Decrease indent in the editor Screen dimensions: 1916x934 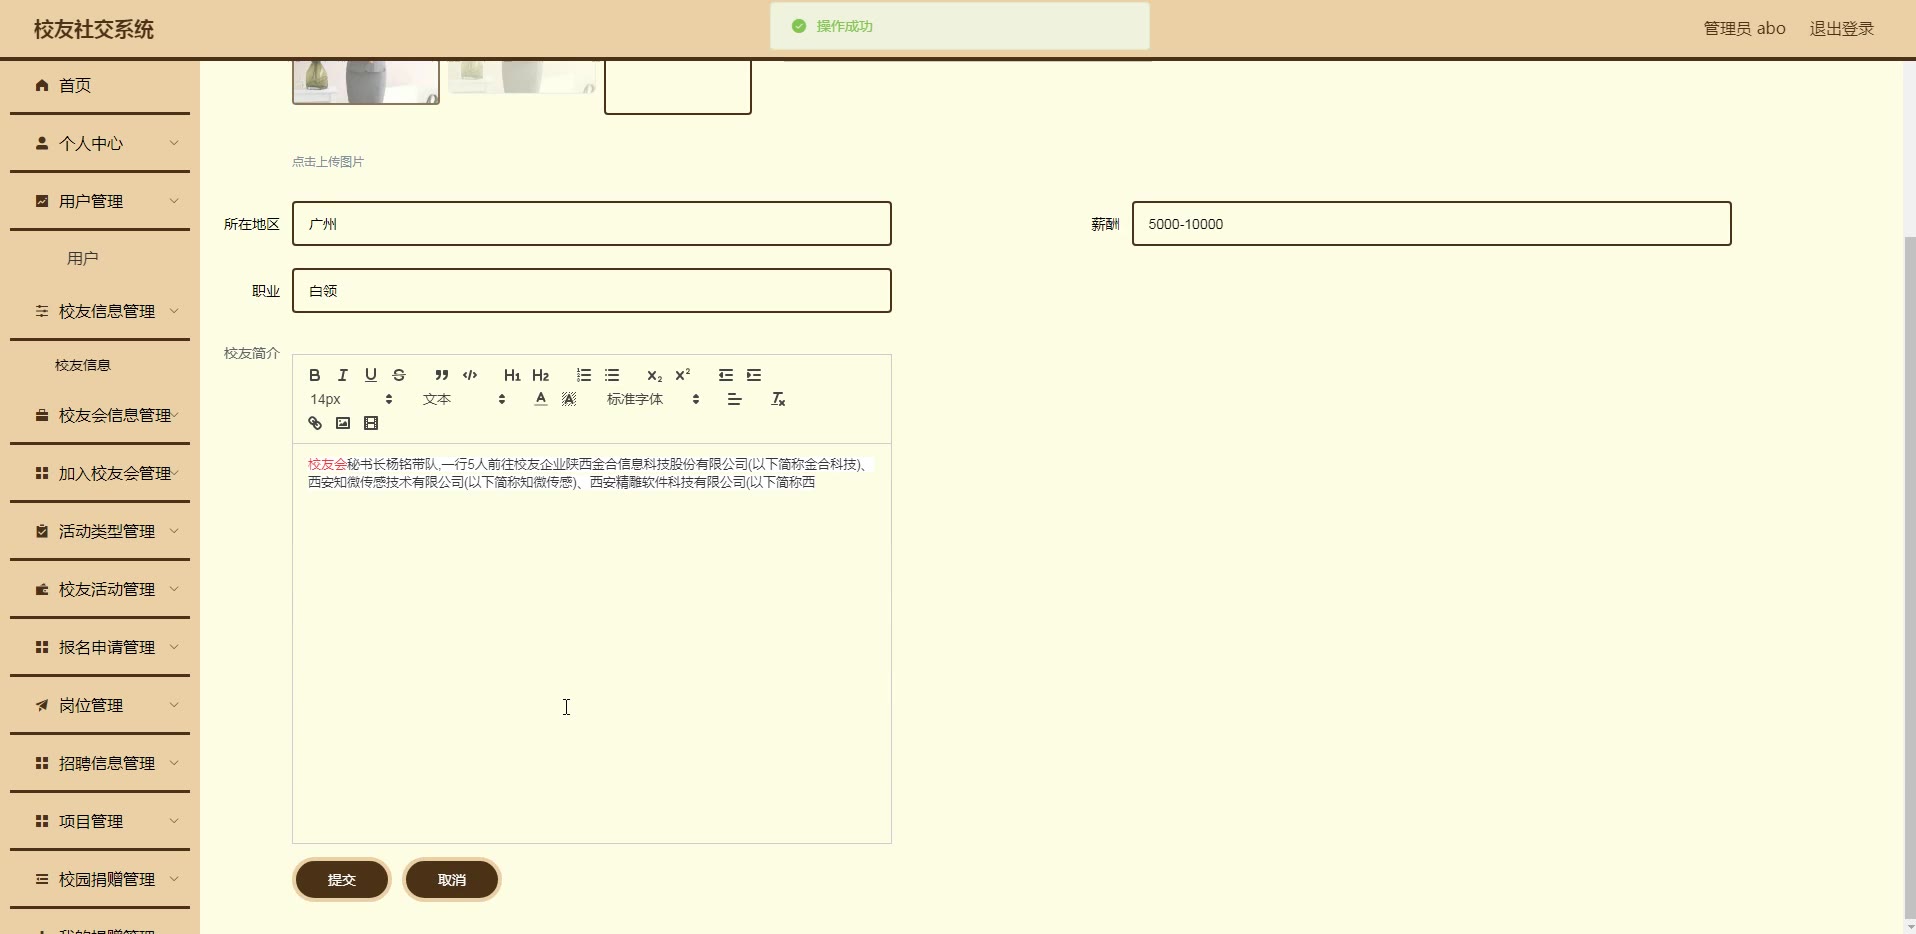coord(726,375)
